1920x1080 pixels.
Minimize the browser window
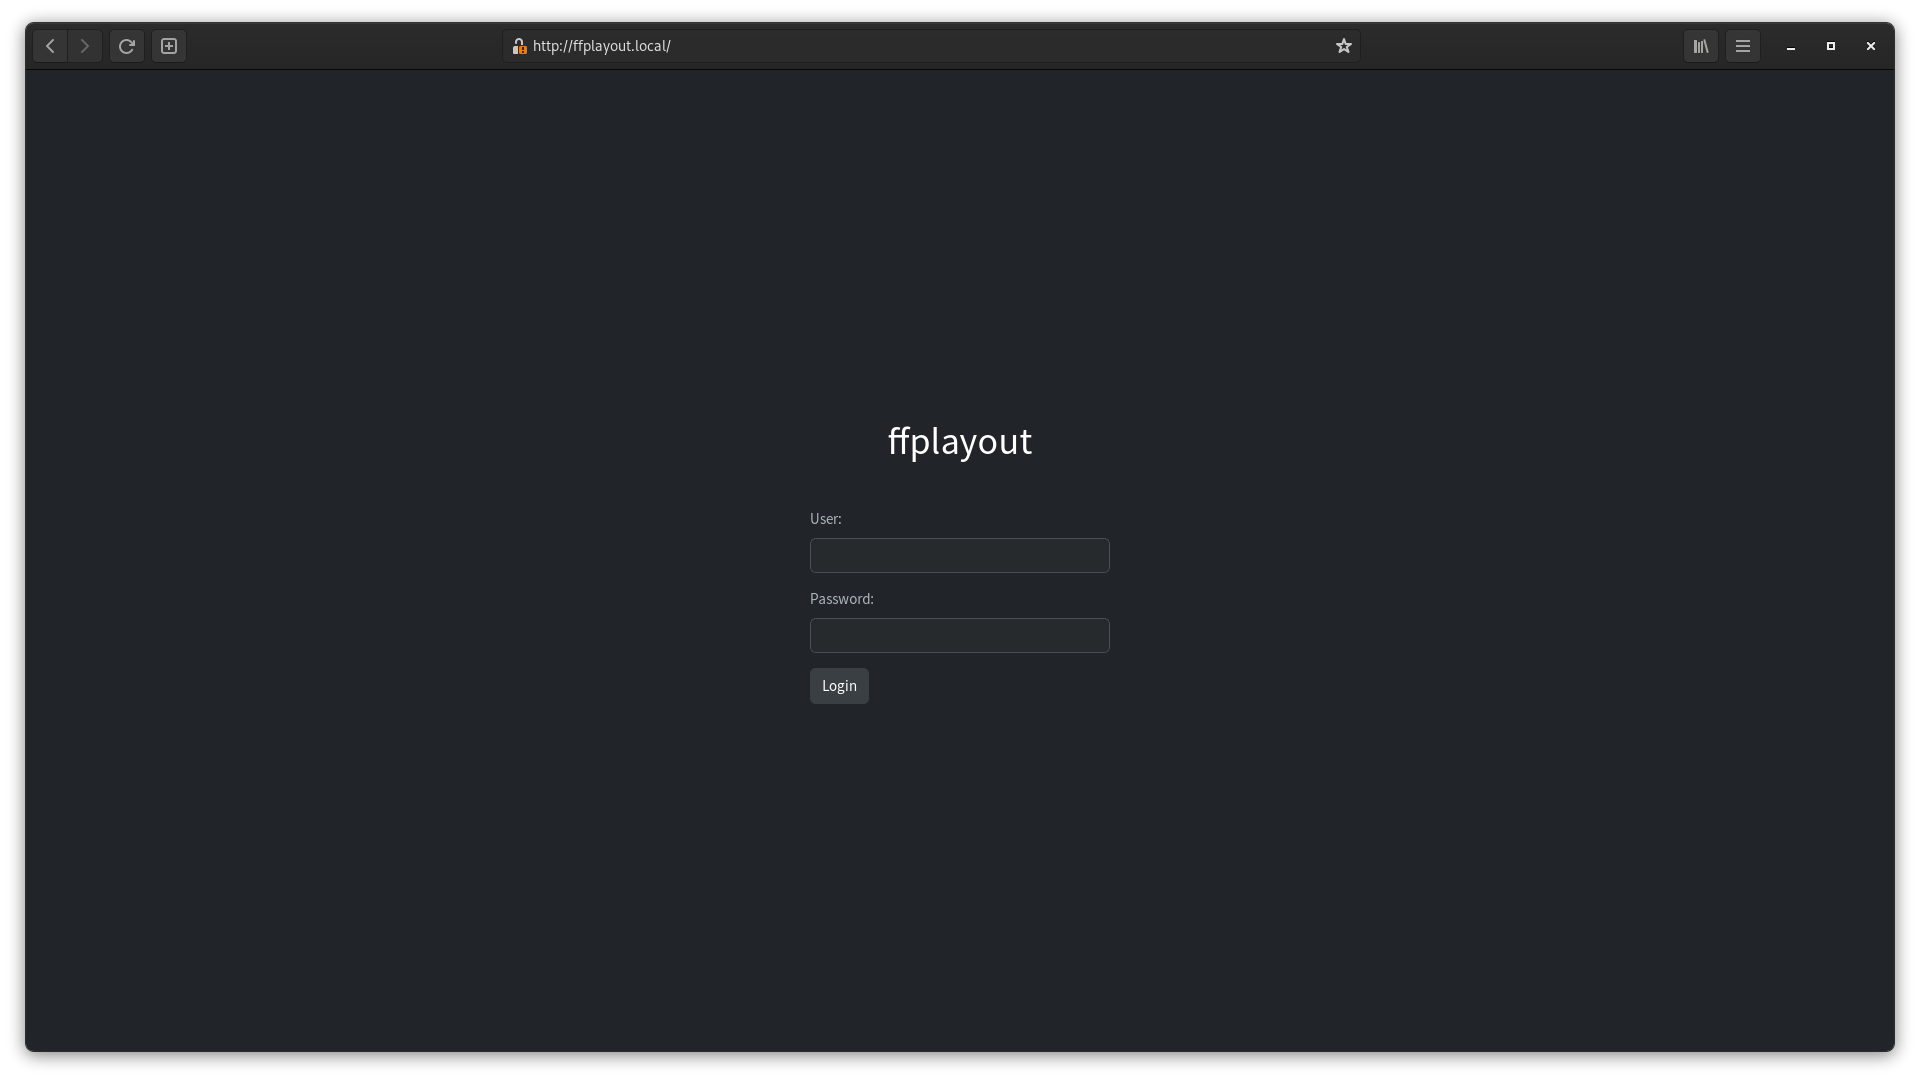click(1791, 46)
